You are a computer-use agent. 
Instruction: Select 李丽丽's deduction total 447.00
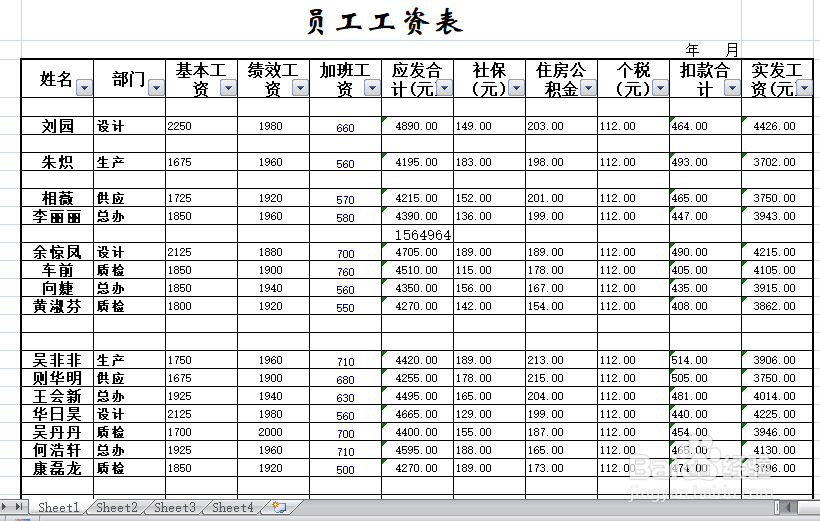[705, 216]
